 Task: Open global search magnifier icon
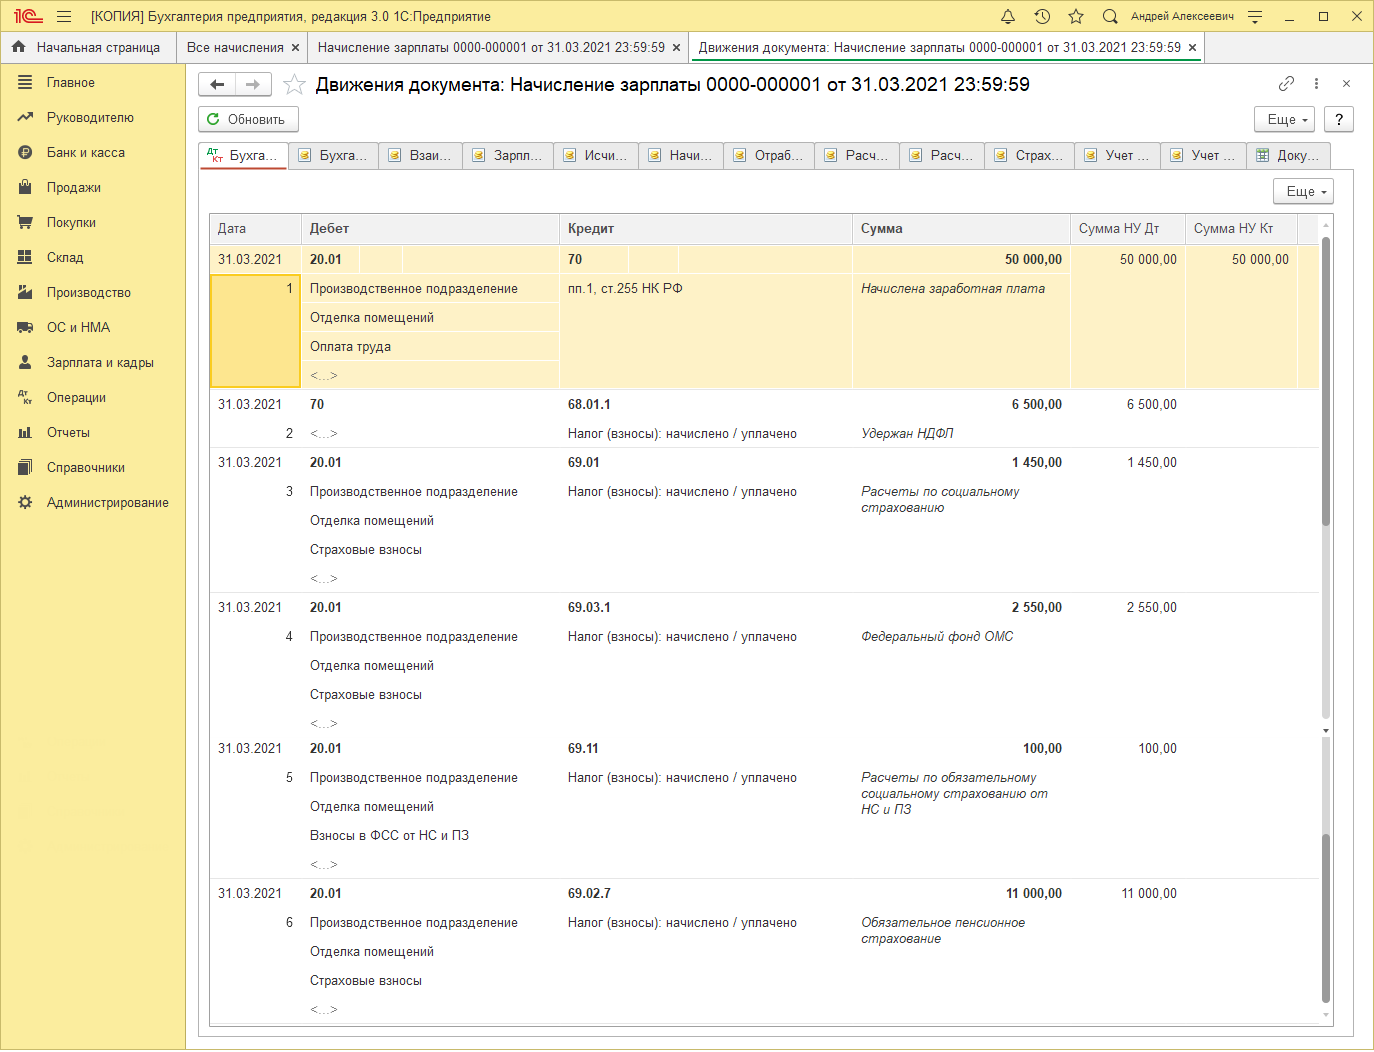(1110, 16)
